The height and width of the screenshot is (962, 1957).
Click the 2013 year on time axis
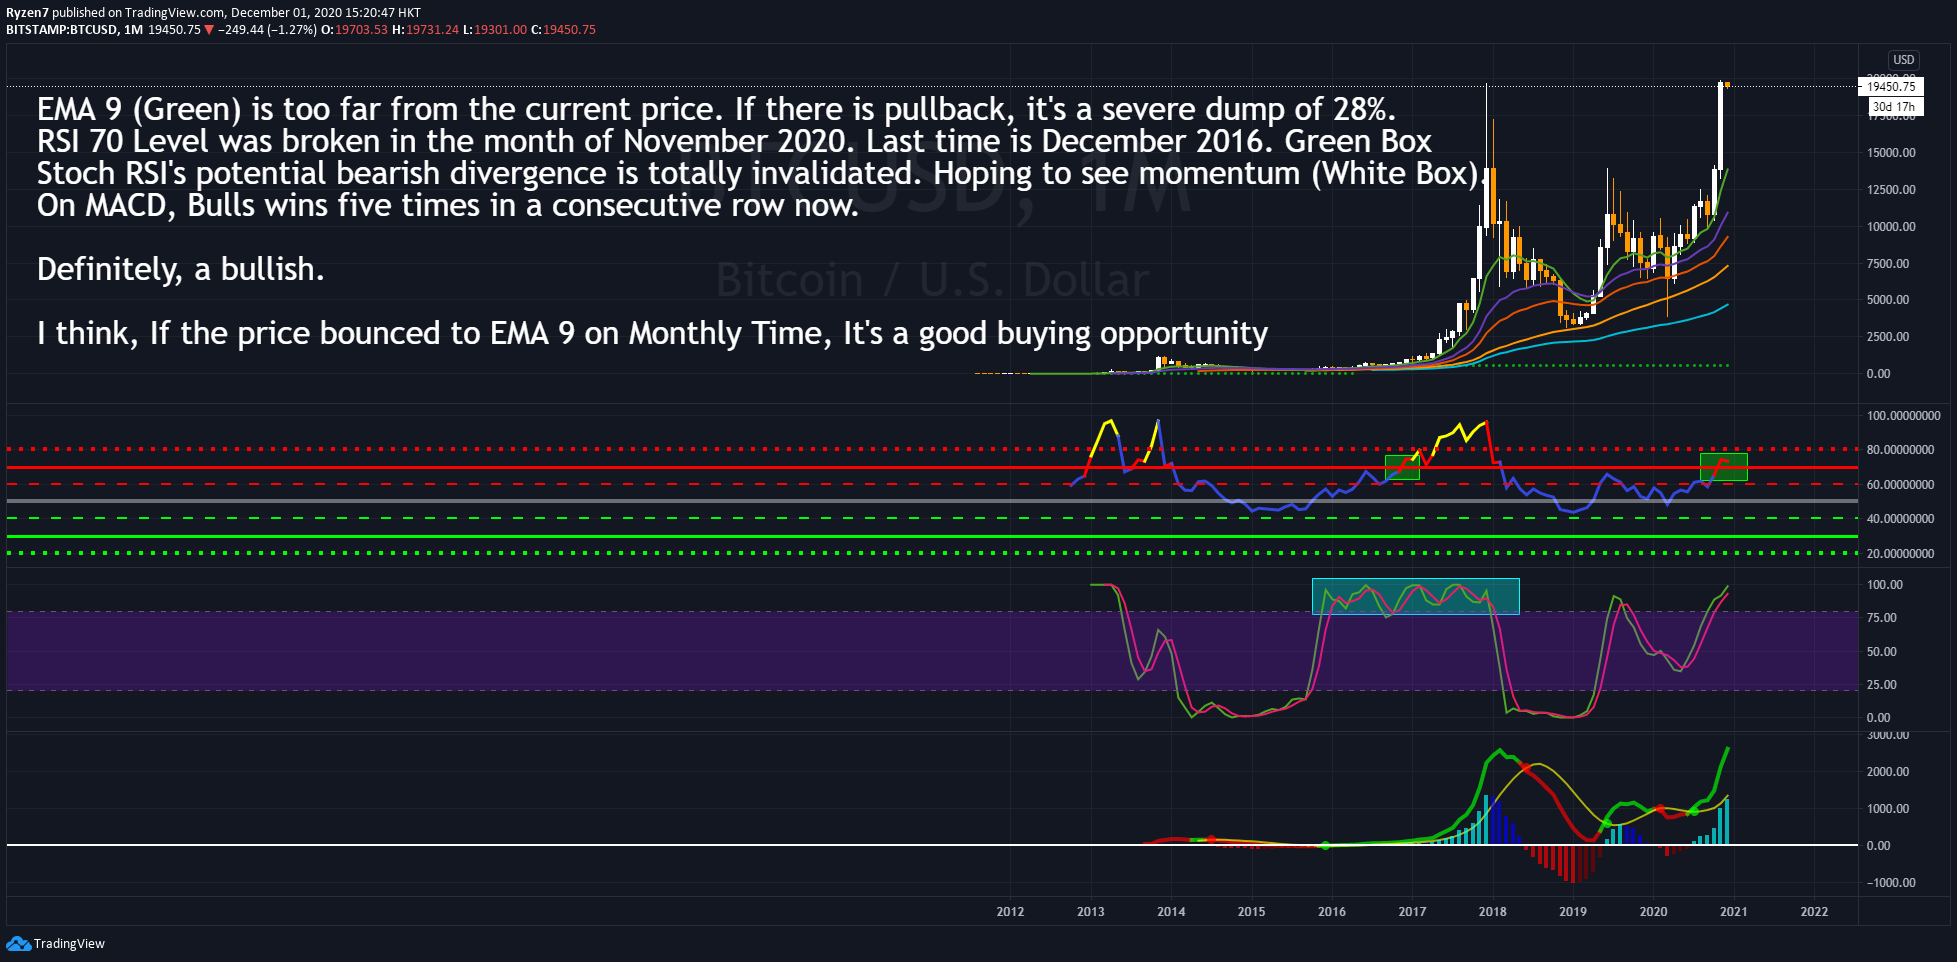pyautogui.click(x=1091, y=912)
